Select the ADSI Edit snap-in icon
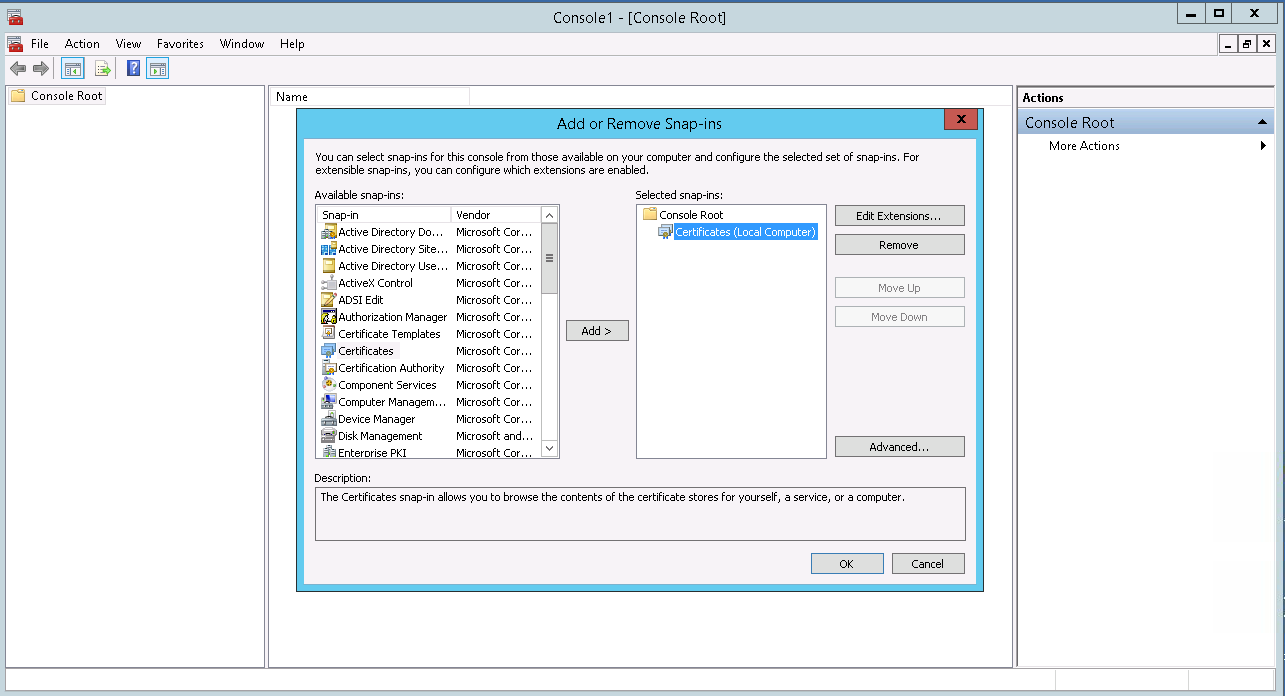1285x696 pixels. [329, 300]
